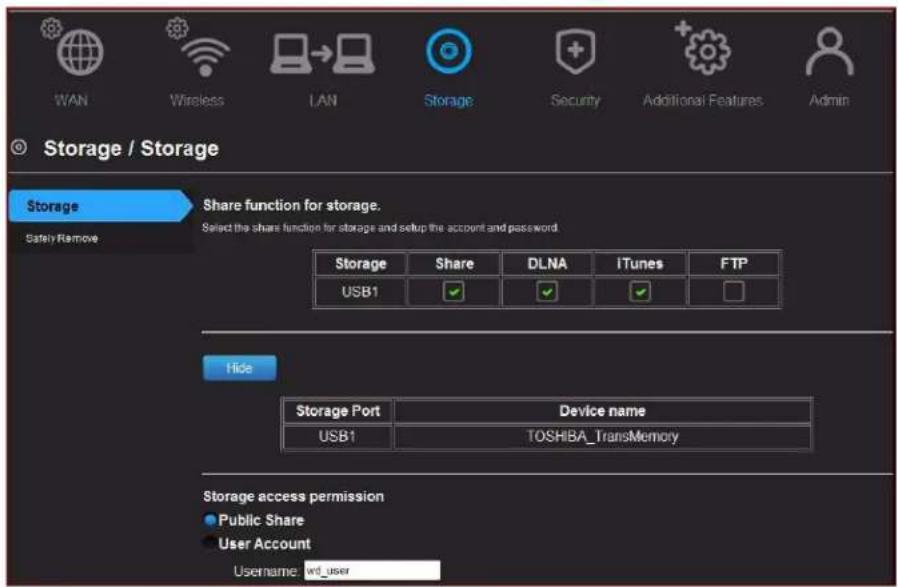Uncheck iTunes for USB1
The height and width of the screenshot is (587, 898).
tap(640, 292)
